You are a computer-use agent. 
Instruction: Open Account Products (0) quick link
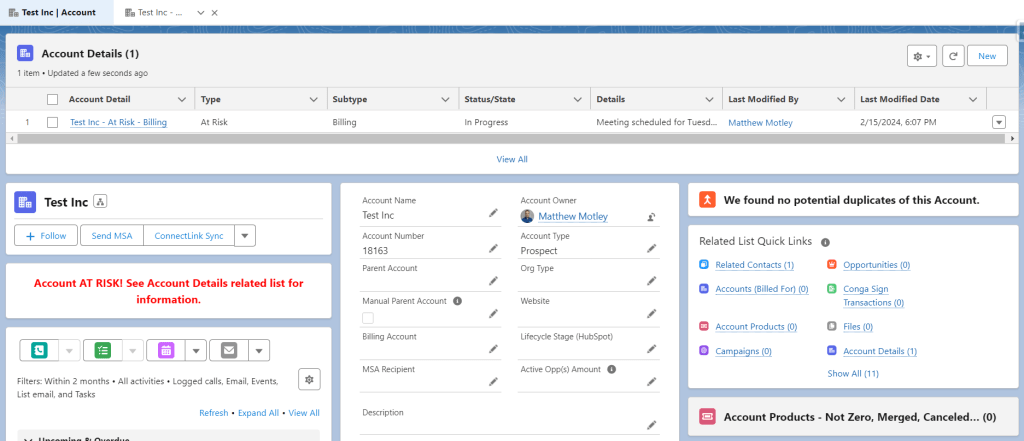click(x=756, y=326)
